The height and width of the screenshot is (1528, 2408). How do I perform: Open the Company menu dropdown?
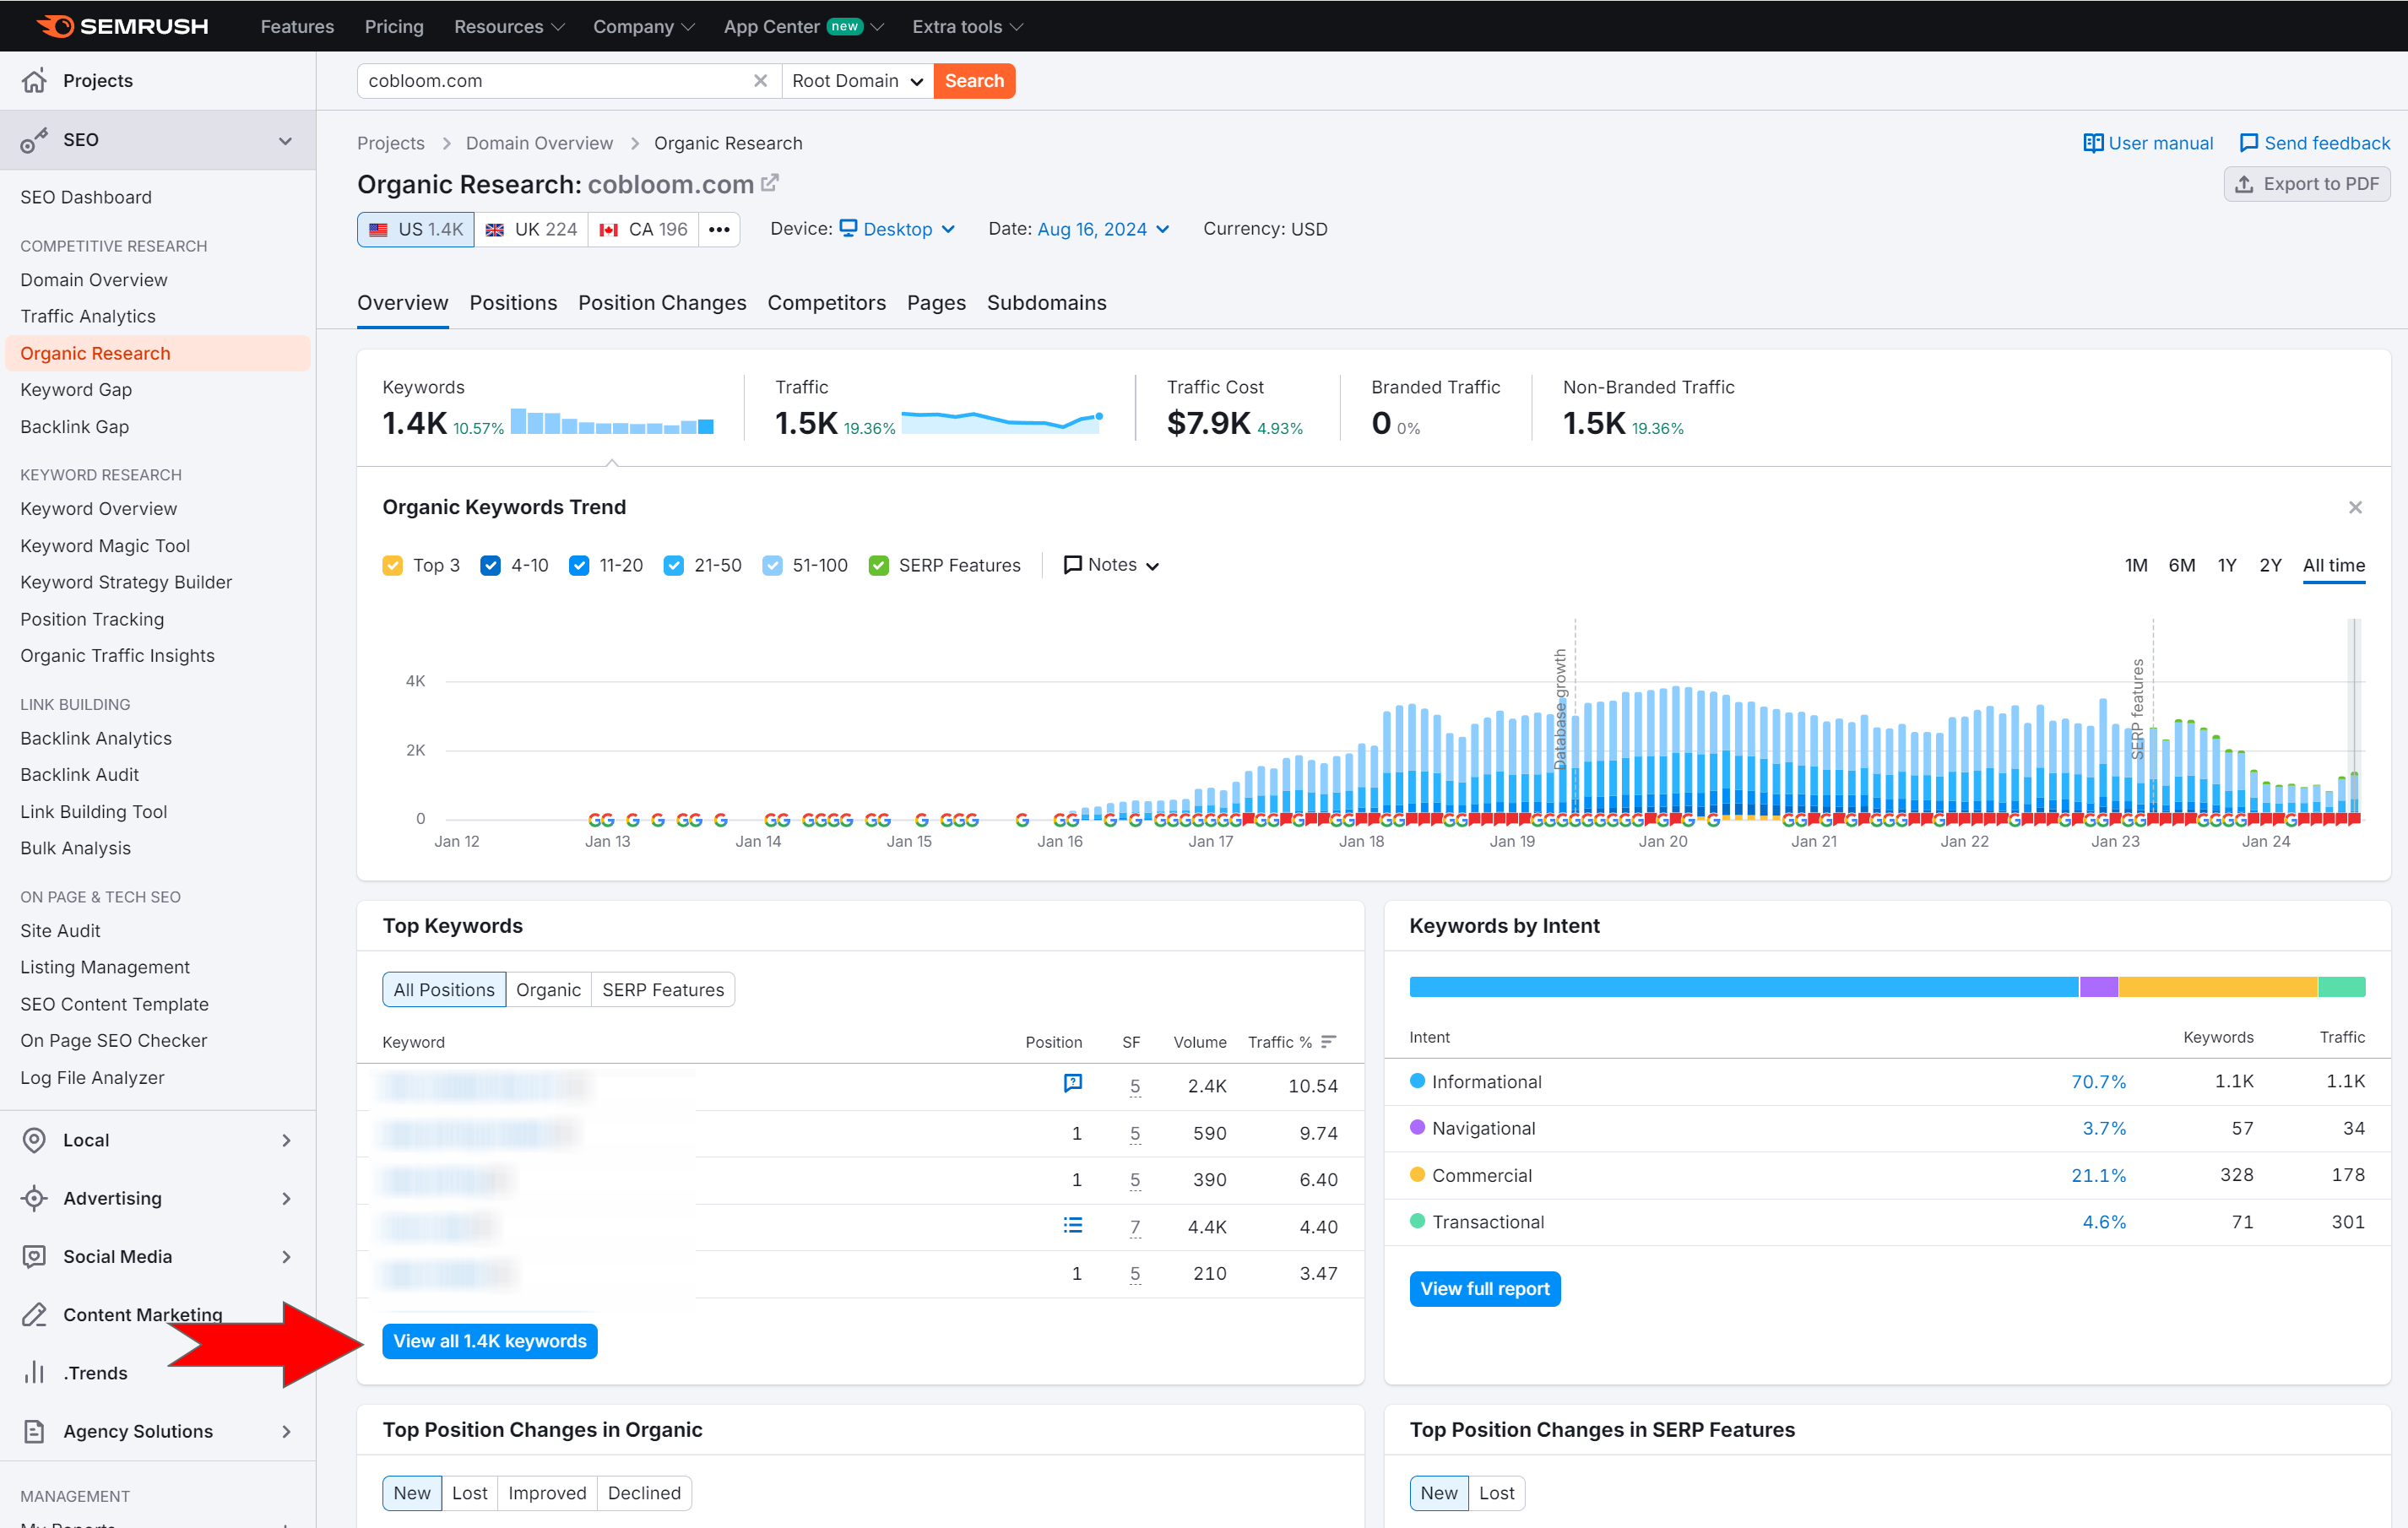643,26
